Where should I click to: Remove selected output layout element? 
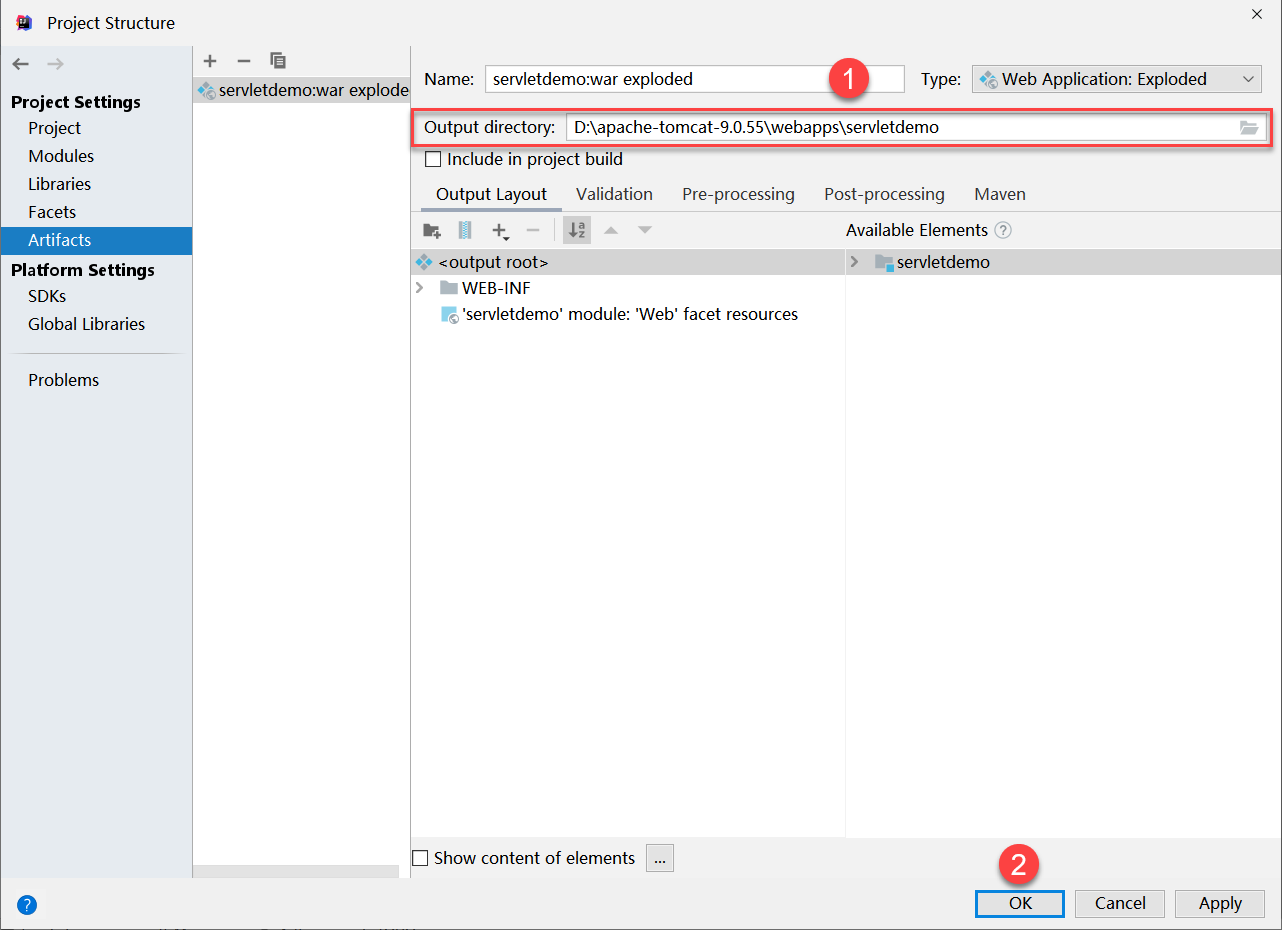click(533, 230)
